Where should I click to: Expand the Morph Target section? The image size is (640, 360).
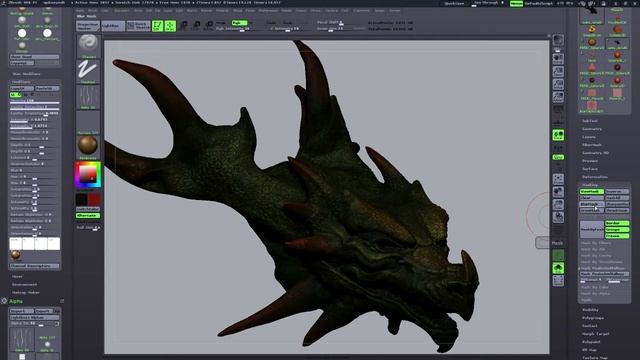point(596,333)
